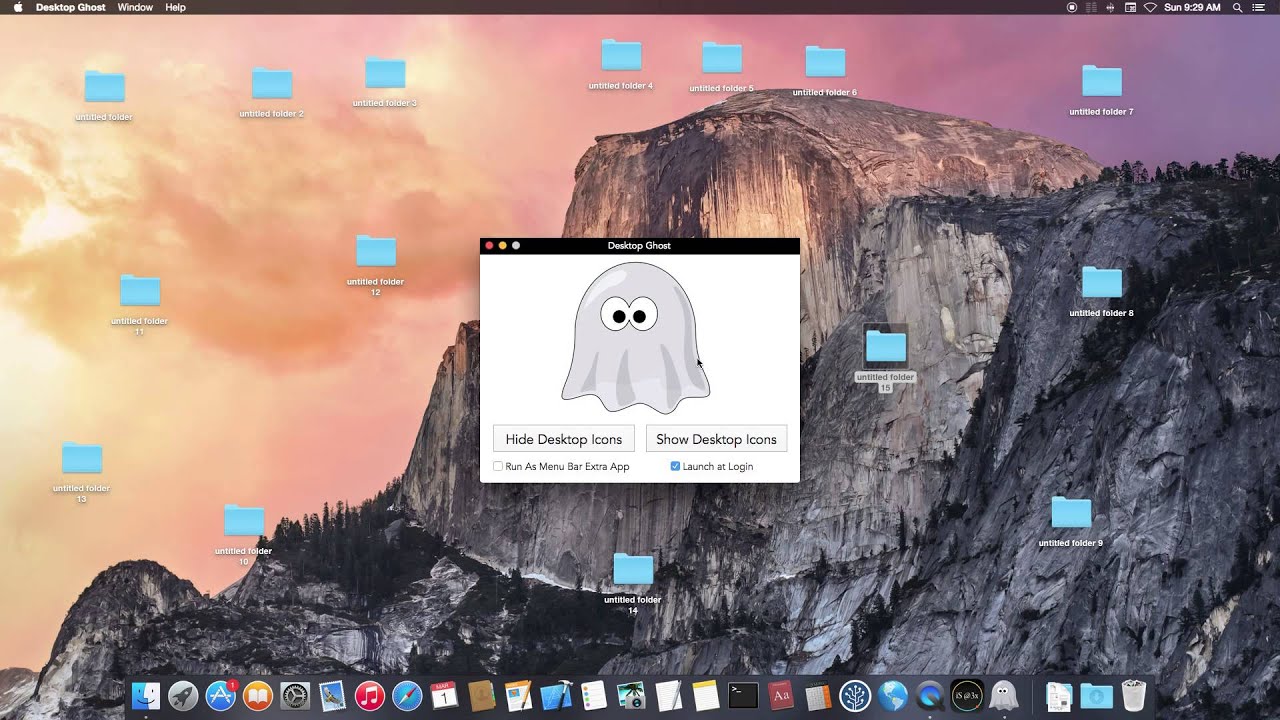This screenshot has width=1280, height=720.
Task: Open TextEdit in the Dock
Action: [668, 696]
